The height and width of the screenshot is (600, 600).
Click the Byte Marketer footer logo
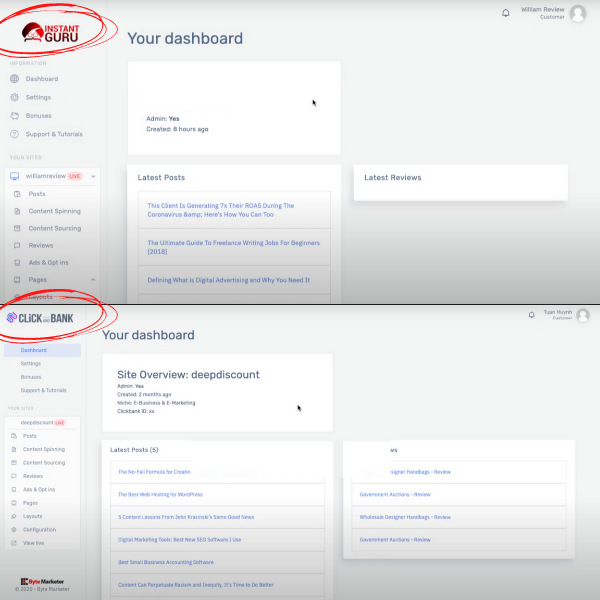[42, 581]
